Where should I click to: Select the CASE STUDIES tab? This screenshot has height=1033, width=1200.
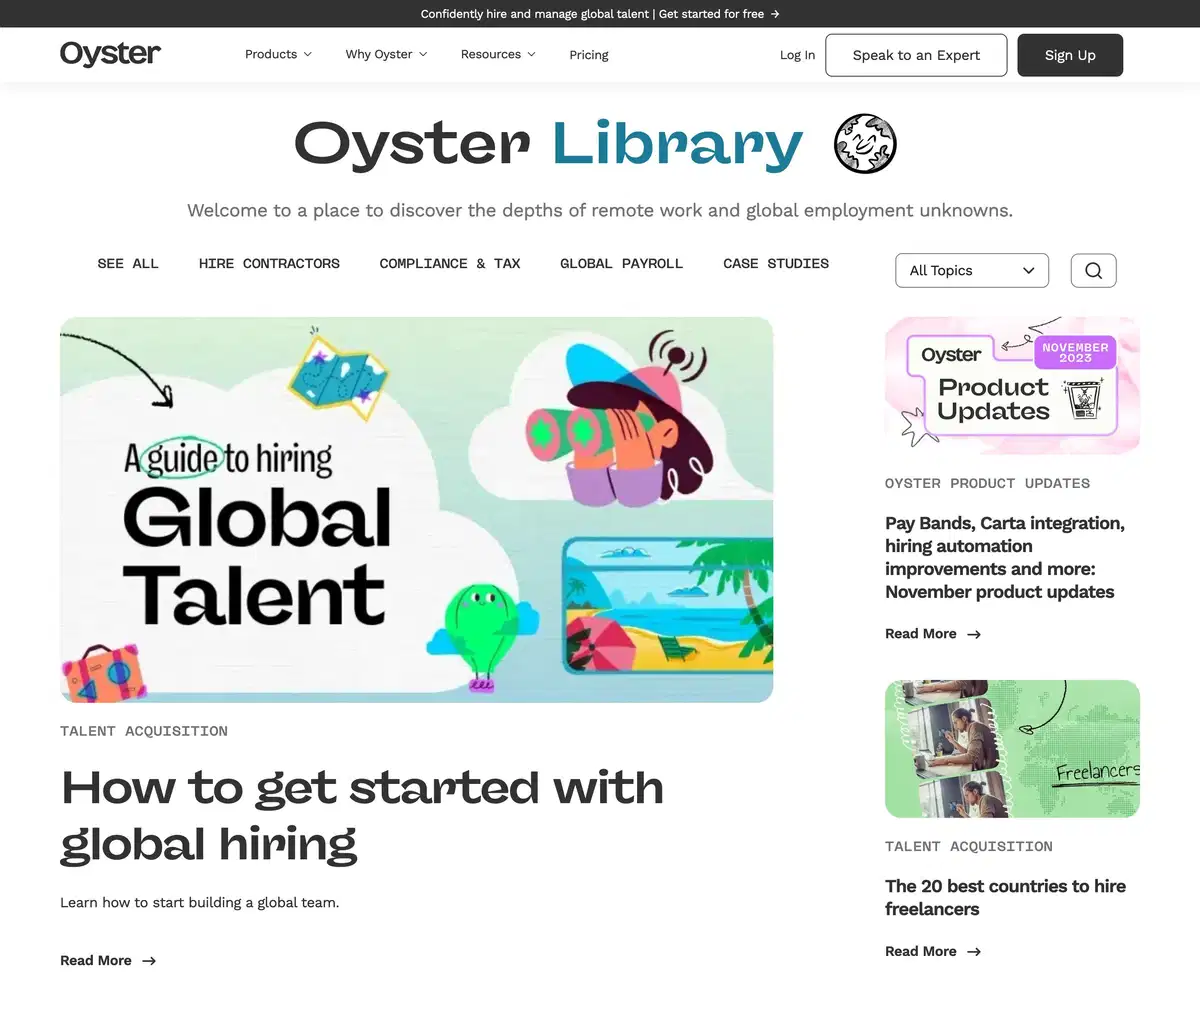776,263
